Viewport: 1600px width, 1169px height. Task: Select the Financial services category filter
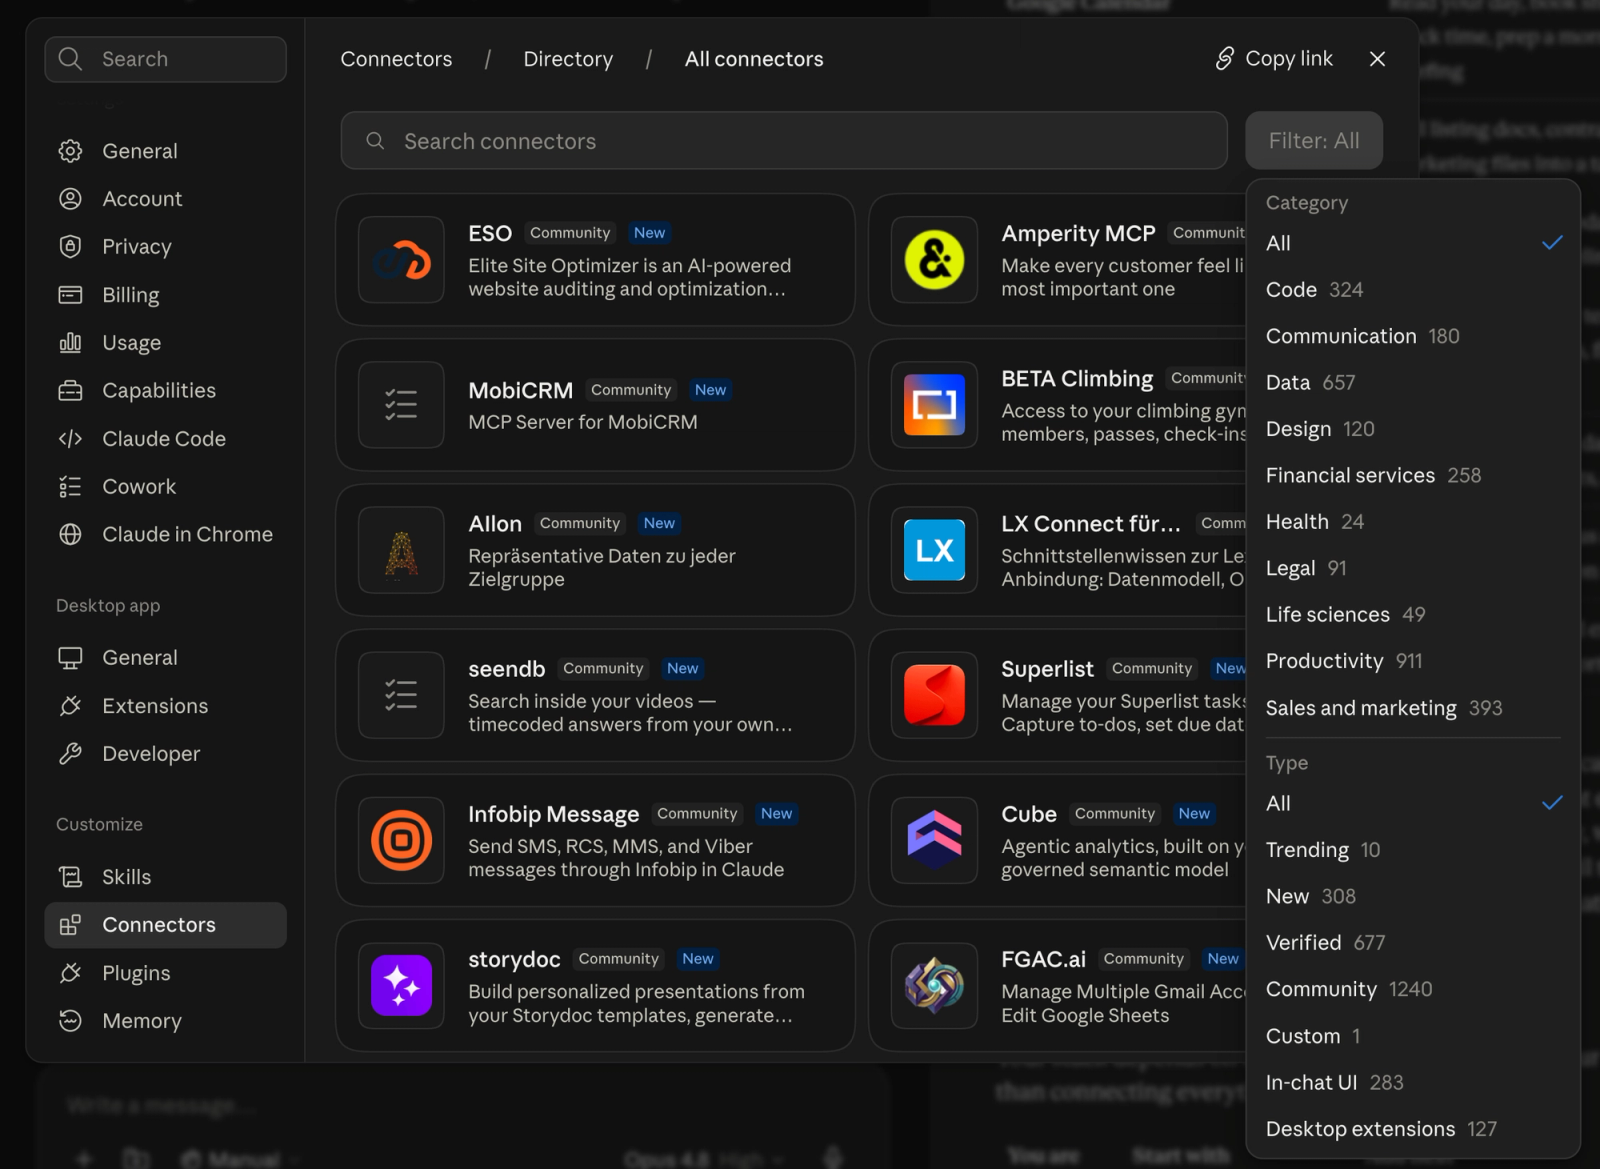tap(1413, 476)
